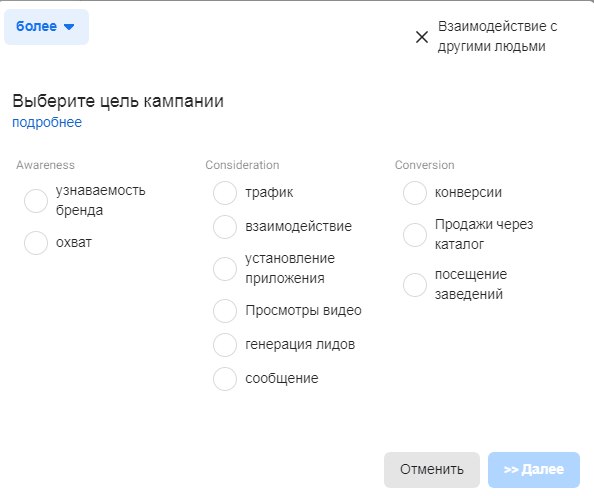Choose the охват objective
594x496 pixels.
coord(36,243)
